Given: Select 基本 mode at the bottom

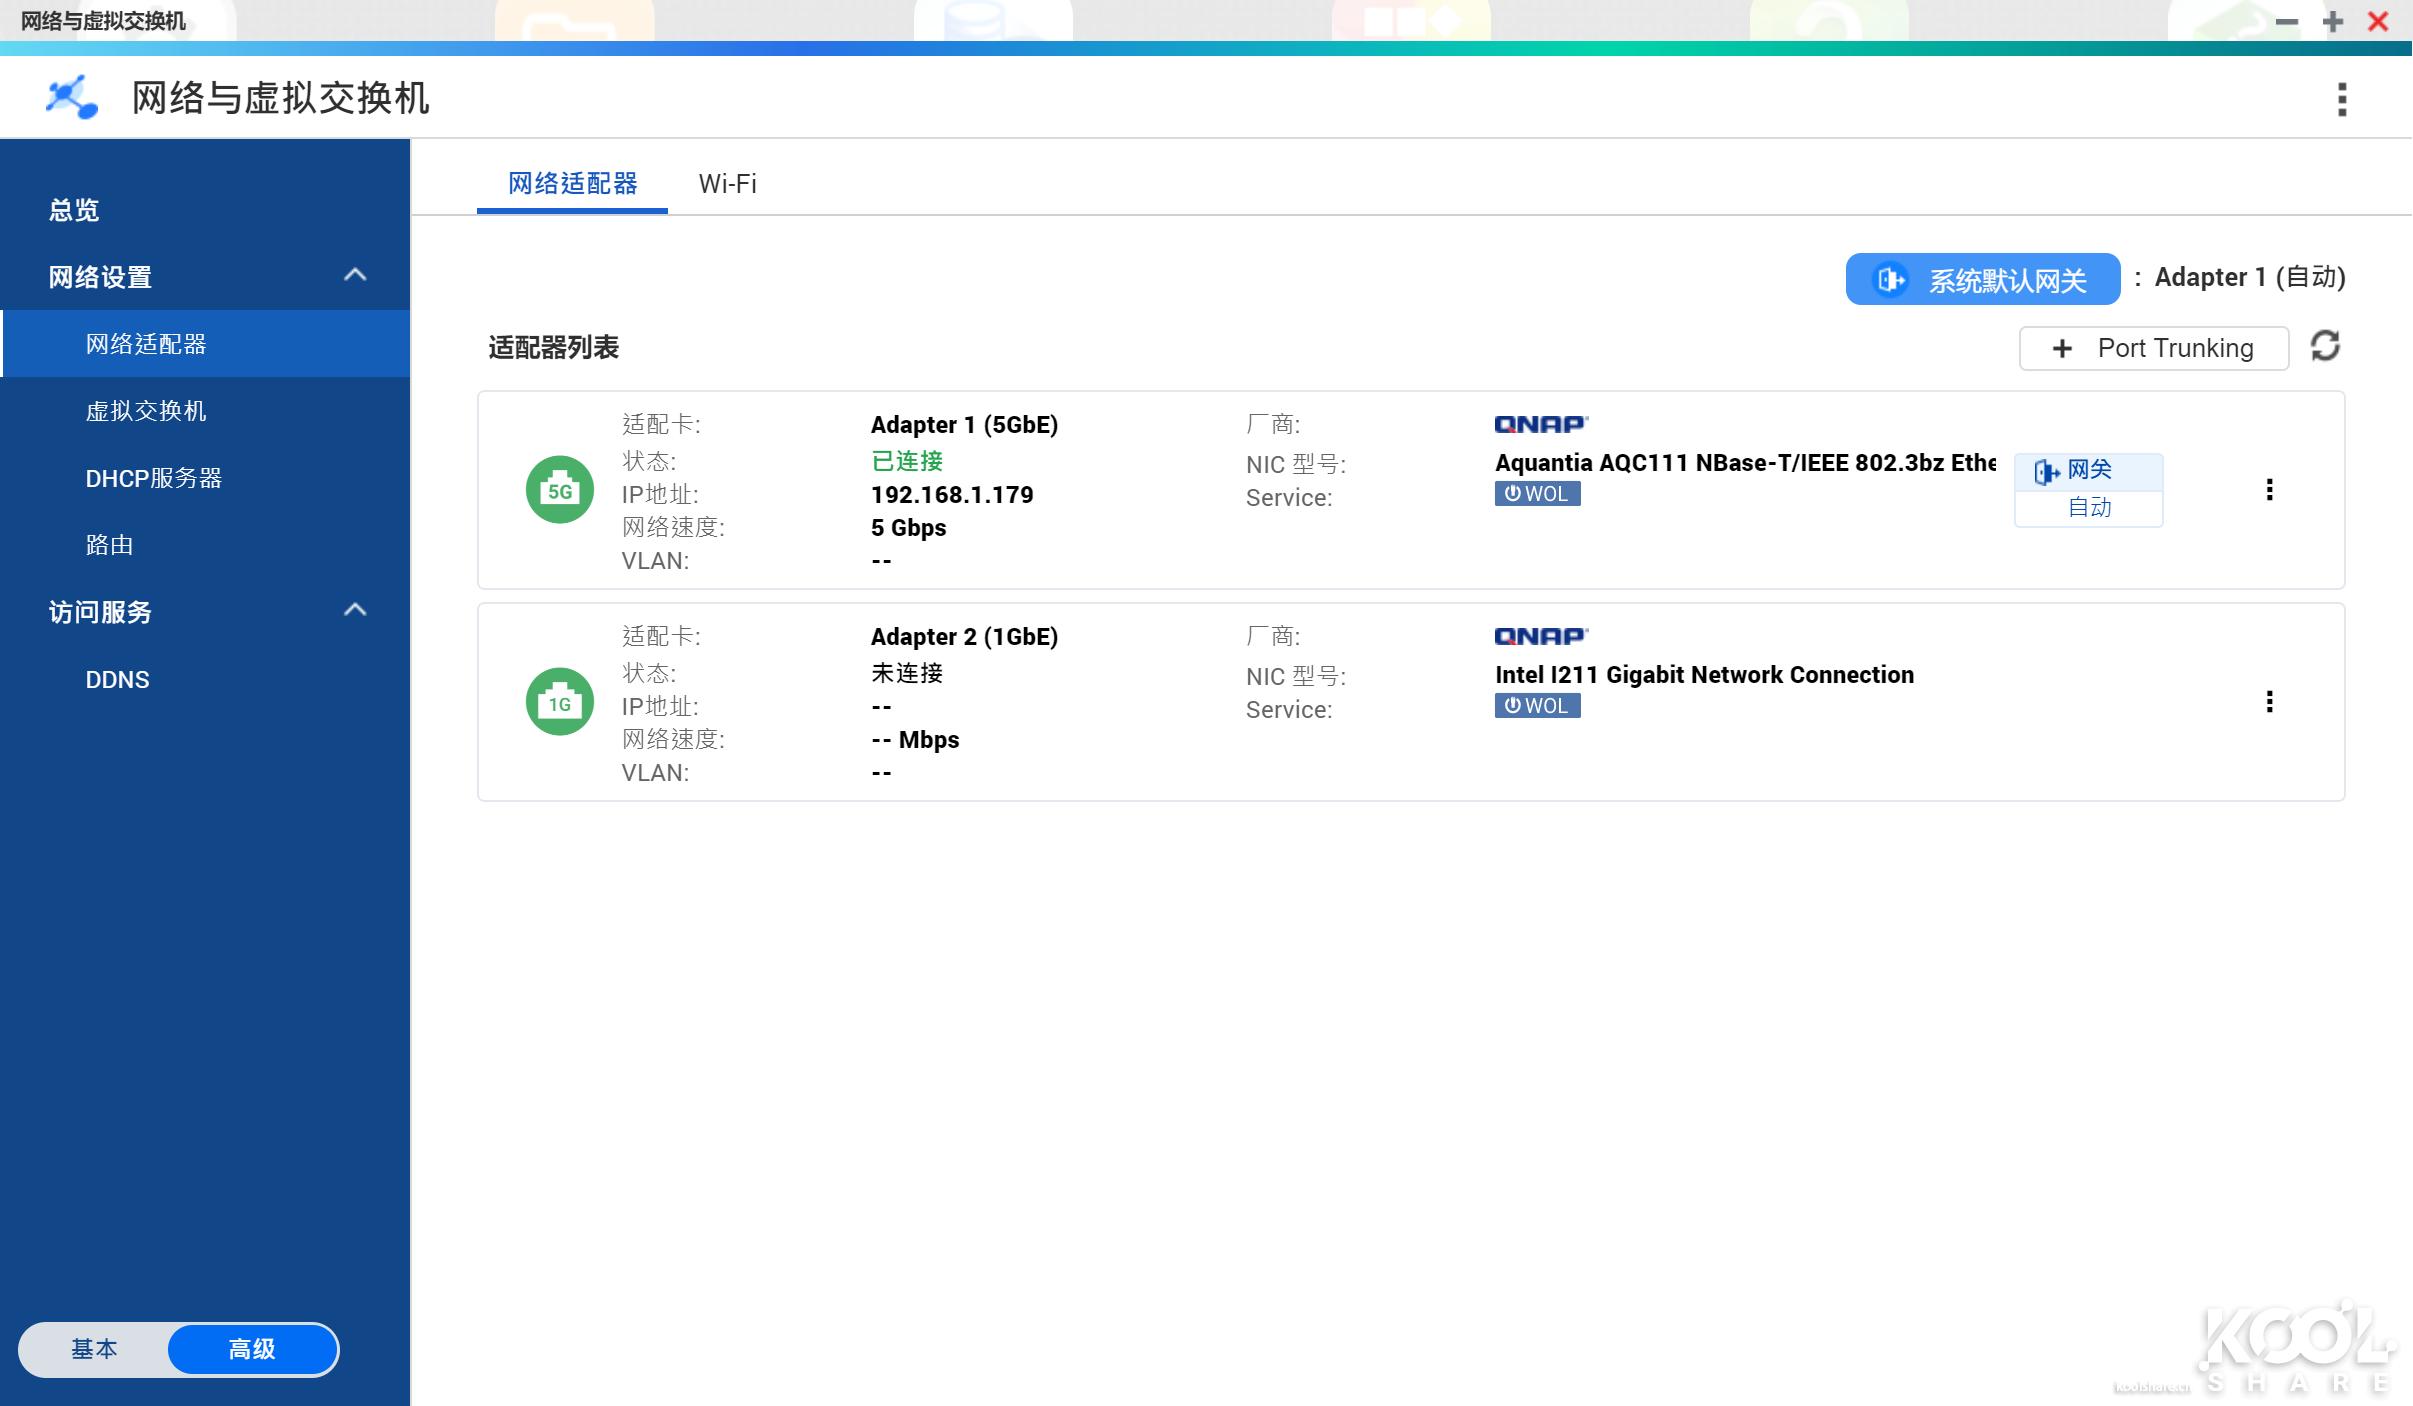Looking at the screenshot, I should click(x=95, y=1349).
